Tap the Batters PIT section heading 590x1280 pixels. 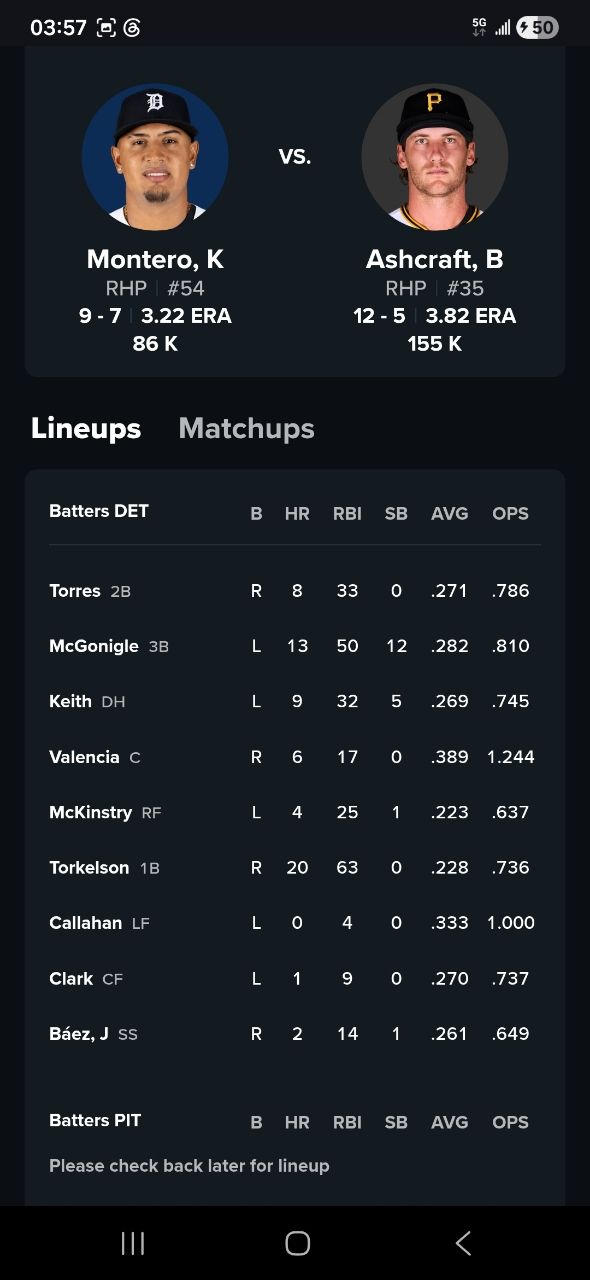click(x=95, y=1120)
